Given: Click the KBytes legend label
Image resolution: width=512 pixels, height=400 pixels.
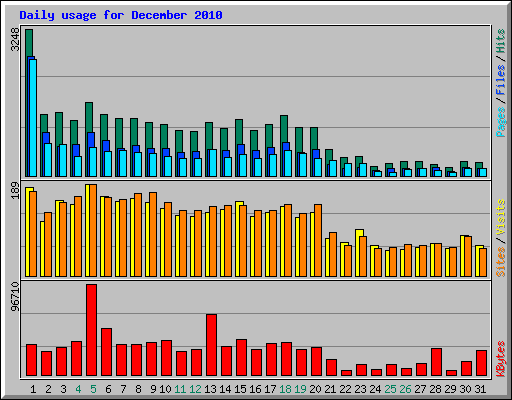Looking at the screenshot, I should coord(501,359).
